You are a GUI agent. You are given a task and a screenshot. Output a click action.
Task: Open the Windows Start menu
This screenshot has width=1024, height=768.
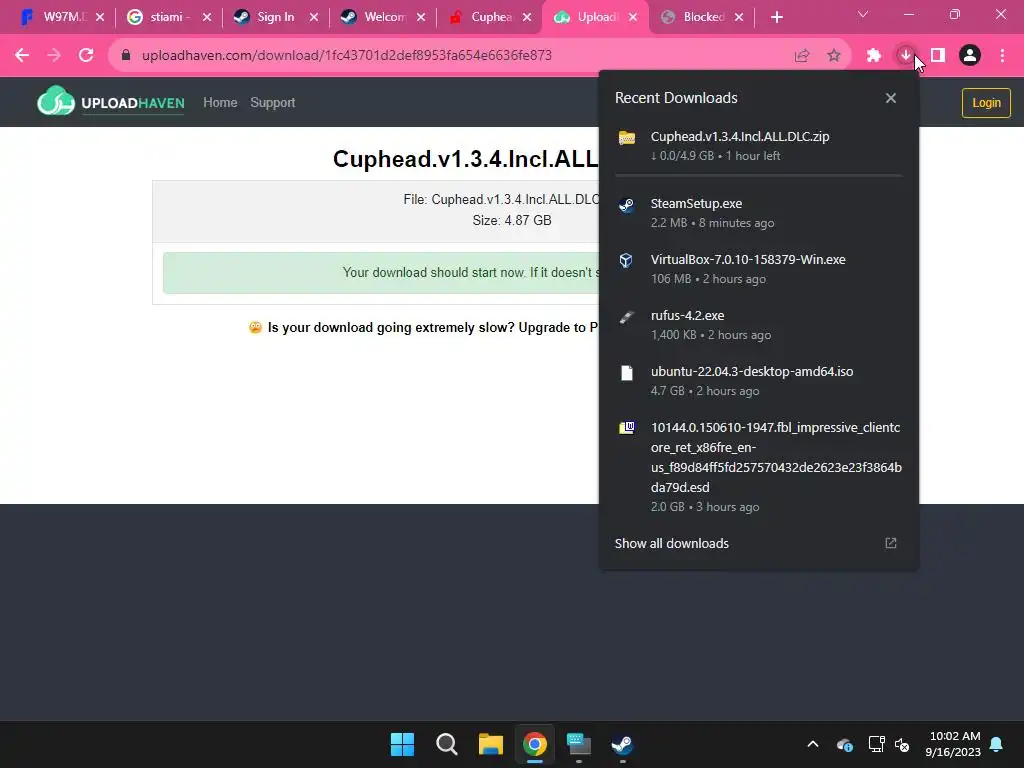(402, 744)
